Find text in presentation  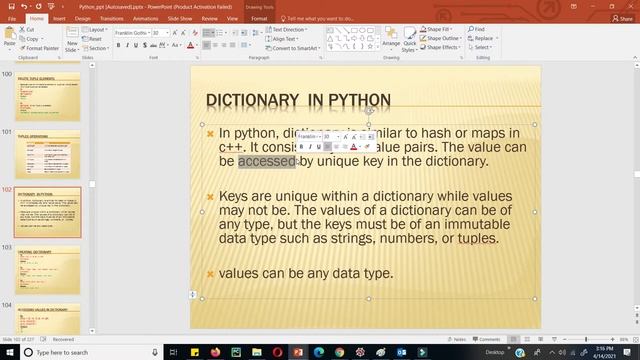(x=476, y=29)
